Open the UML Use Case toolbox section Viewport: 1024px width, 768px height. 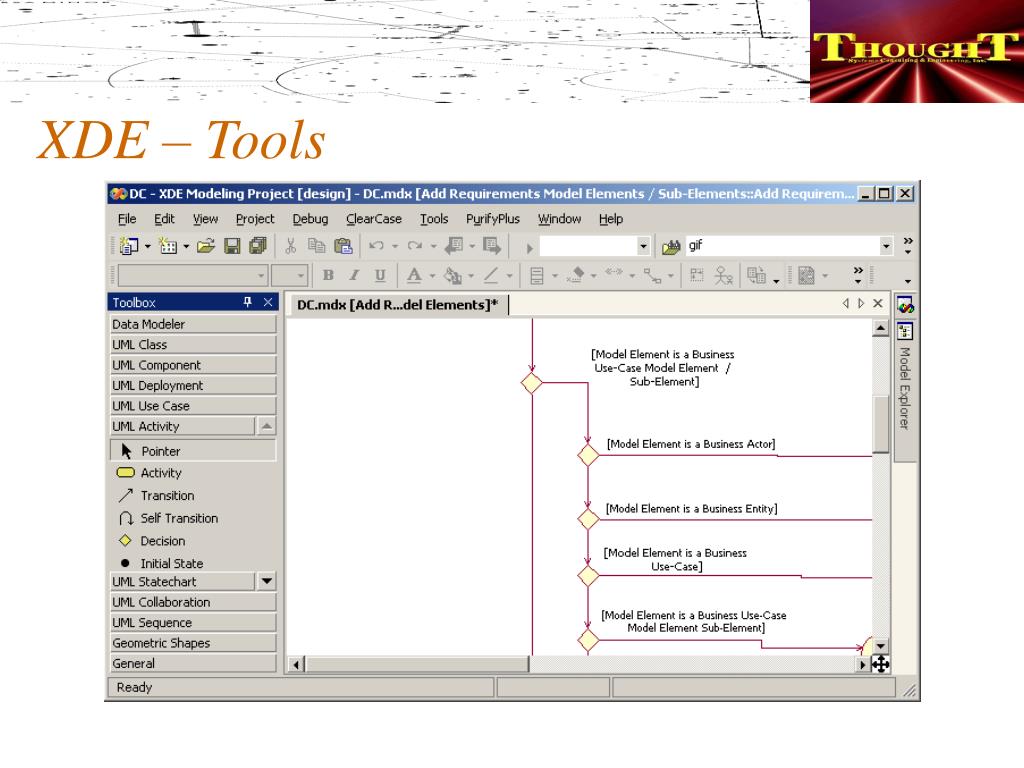click(193, 406)
